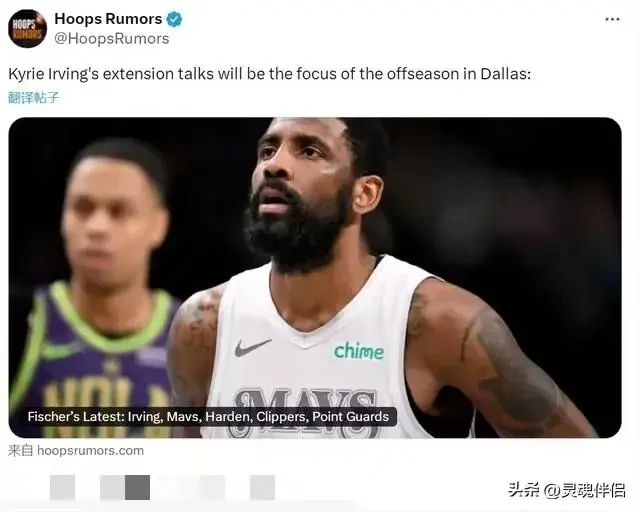Click the 头条 @灵魂伴侣 watermark
This screenshot has width=640, height=512.
pyautogui.click(x=567, y=490)
